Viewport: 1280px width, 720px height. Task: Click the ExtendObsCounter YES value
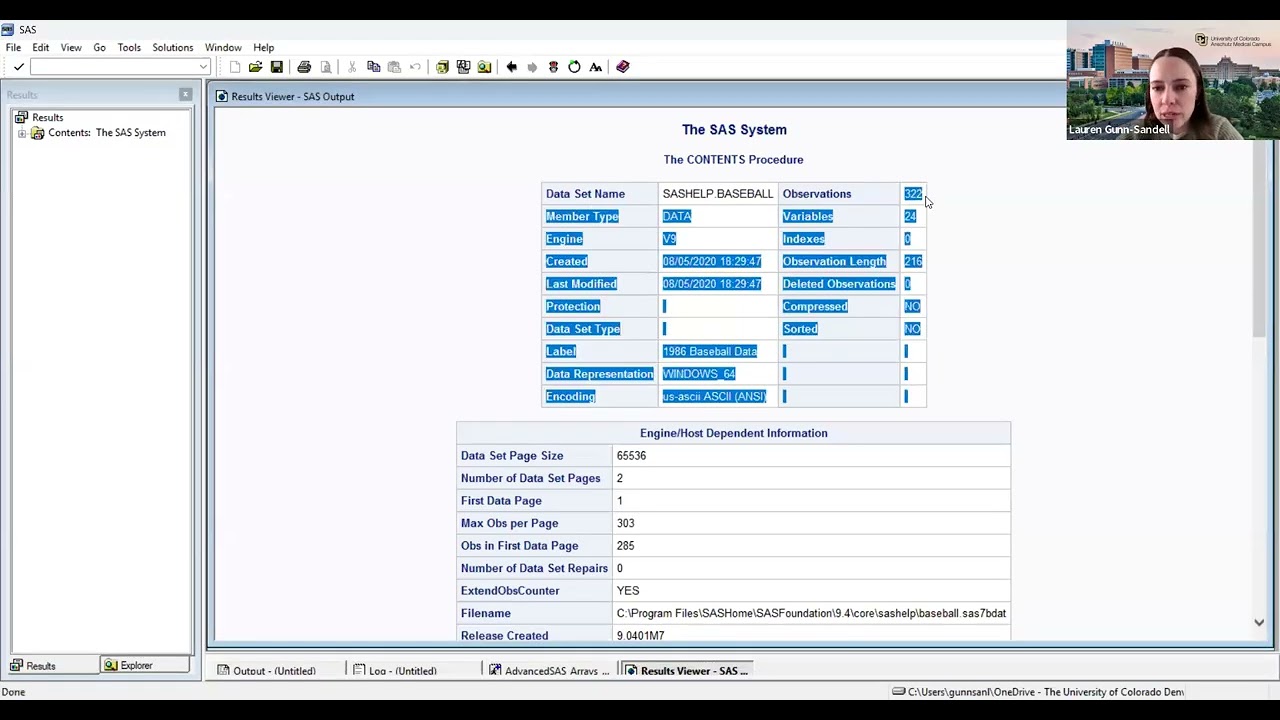click(x=627, y=591)
